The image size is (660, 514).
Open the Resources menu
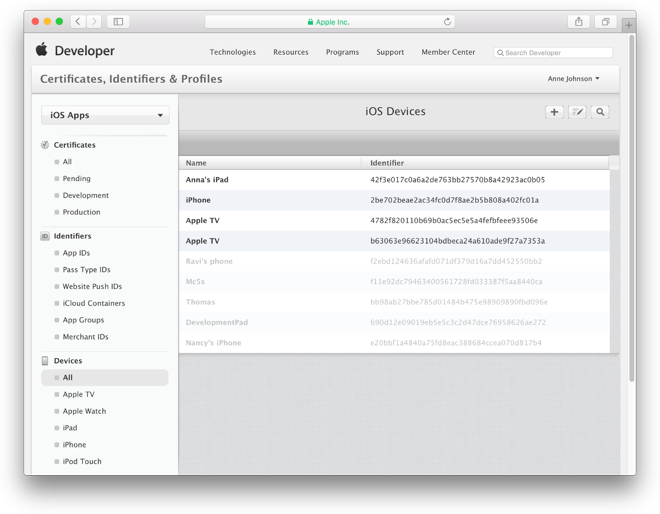click(x=290, y=52)
